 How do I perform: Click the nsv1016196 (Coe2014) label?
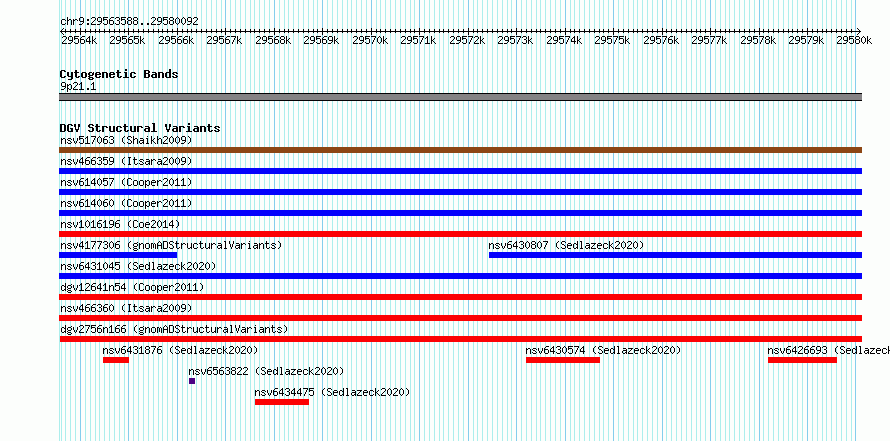[120, 224]
